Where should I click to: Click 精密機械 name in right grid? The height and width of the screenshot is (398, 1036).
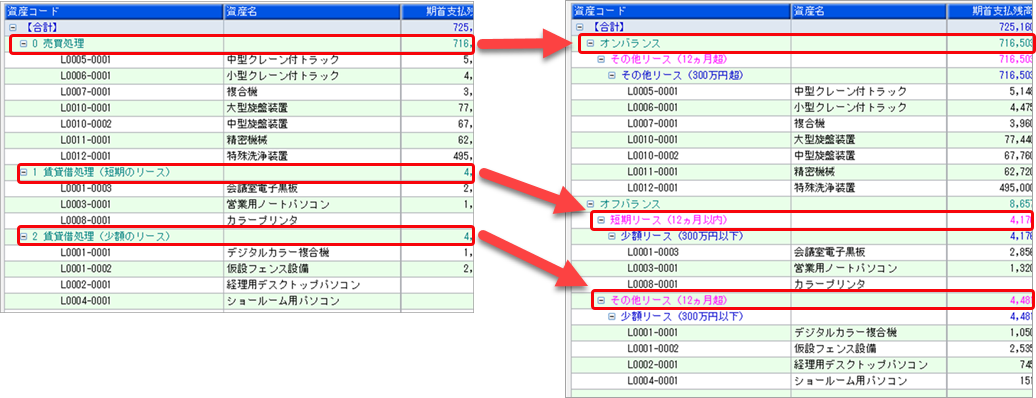point(814,172)
